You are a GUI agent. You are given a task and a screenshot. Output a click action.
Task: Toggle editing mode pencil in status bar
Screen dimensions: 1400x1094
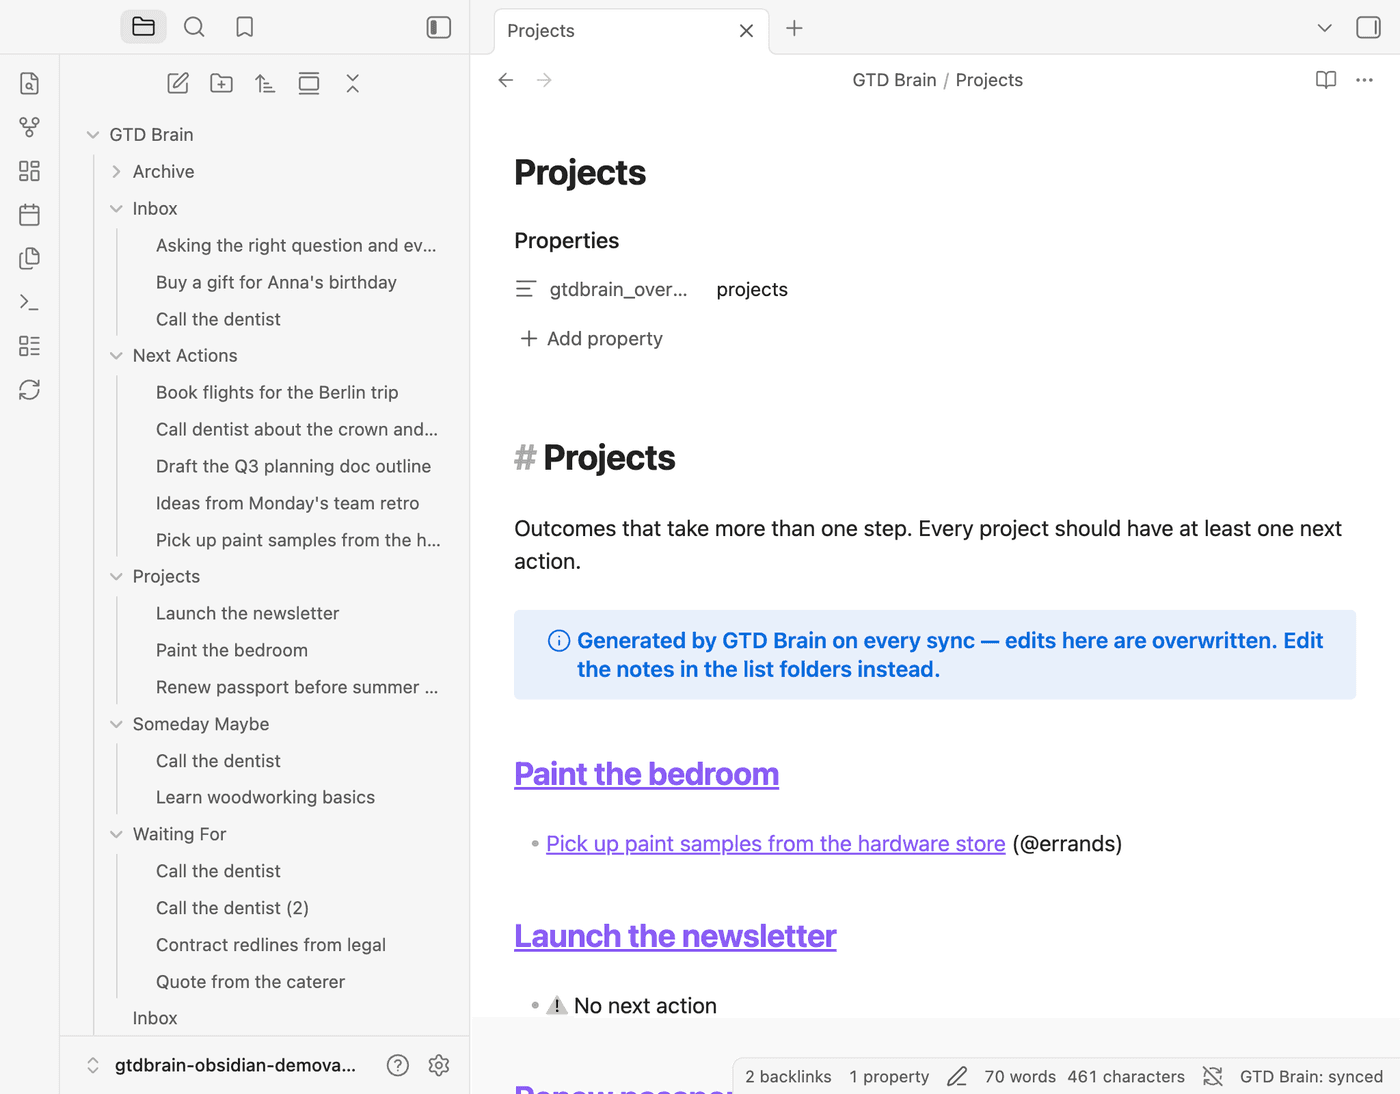(x=957, y=1077)
